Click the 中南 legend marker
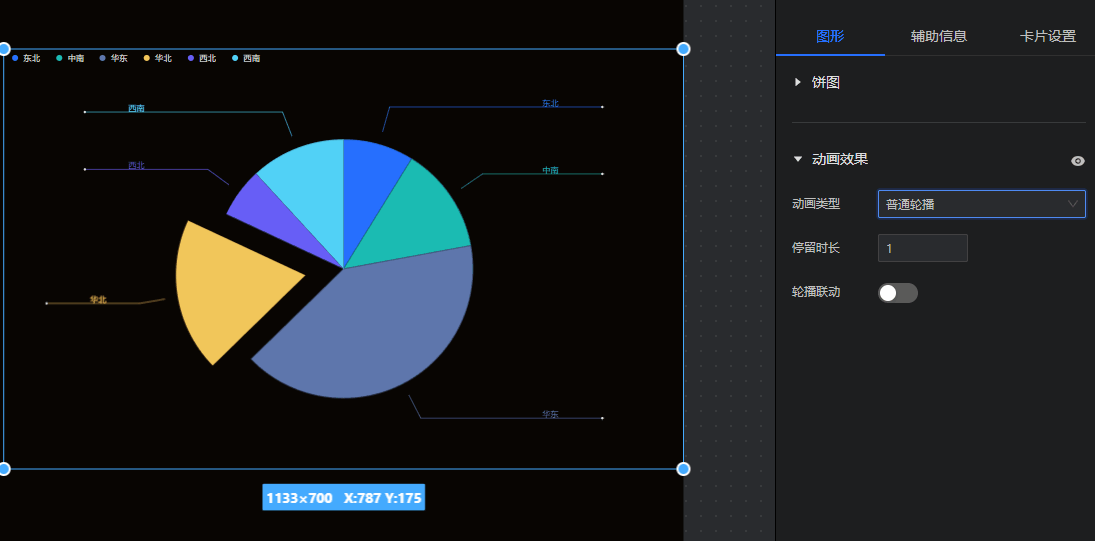This screenshot has height=541, width=1095. 60,59
